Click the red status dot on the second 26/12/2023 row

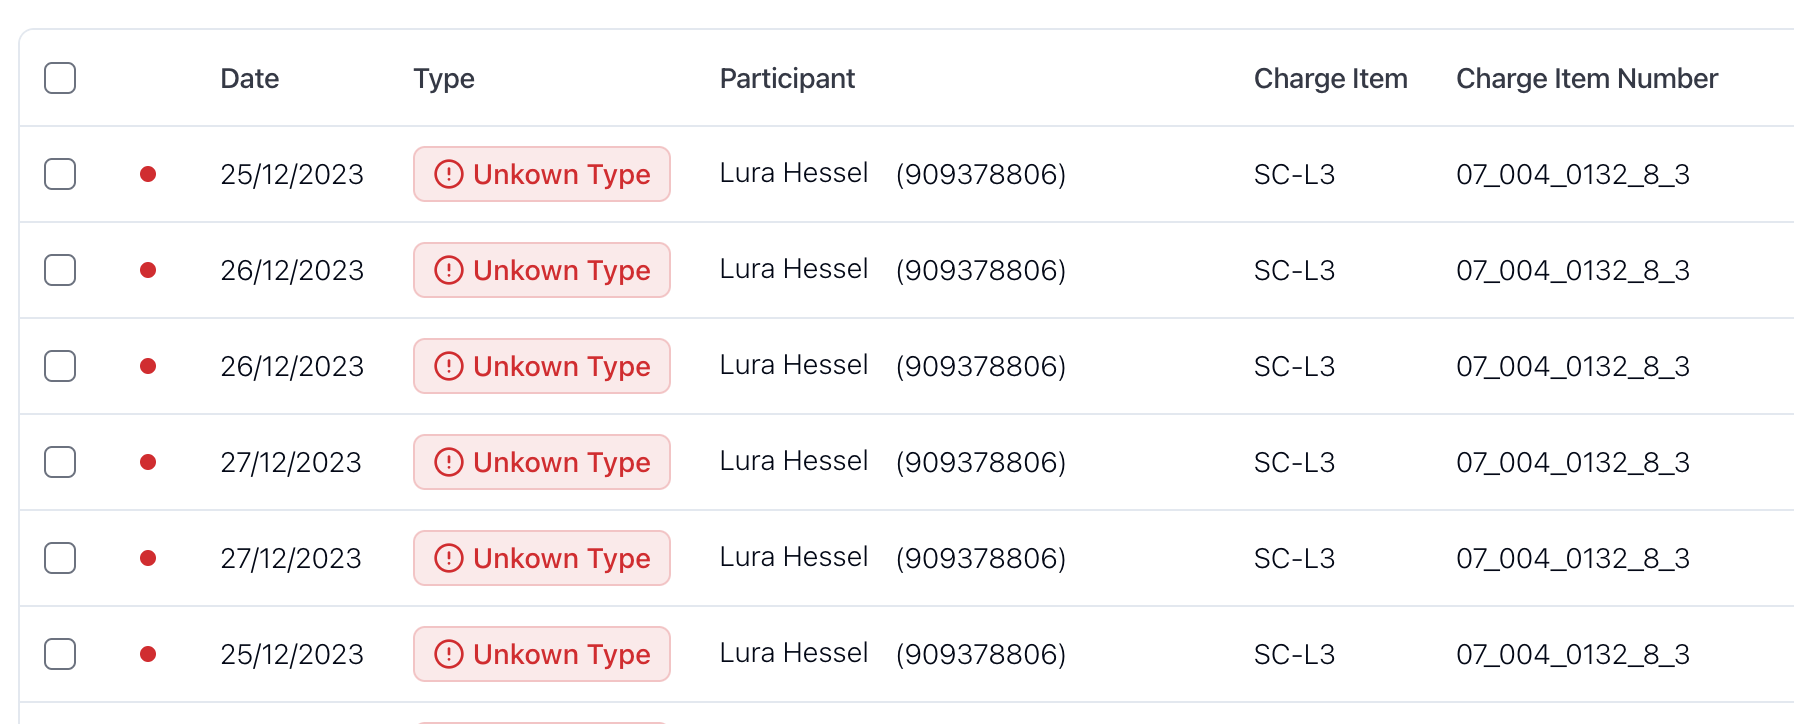pos(148,366)
